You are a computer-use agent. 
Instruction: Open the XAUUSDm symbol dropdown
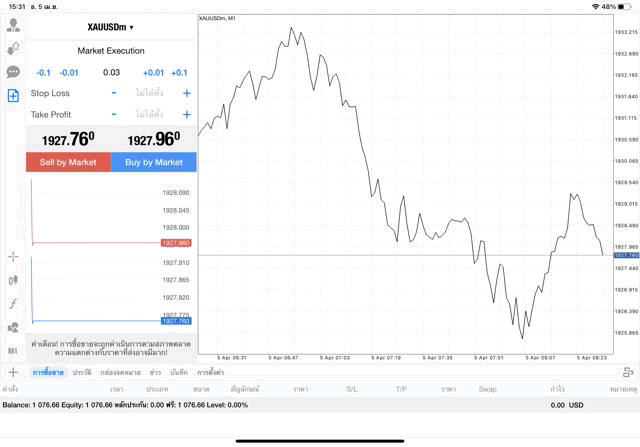(x=110, y=27)
